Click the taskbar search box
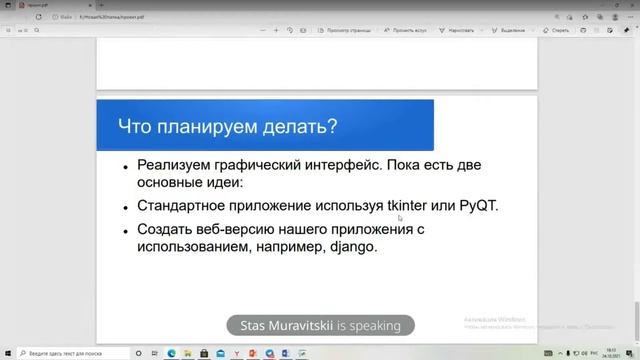Viewport: 640px width, 360px height. (x=73, y=353)
